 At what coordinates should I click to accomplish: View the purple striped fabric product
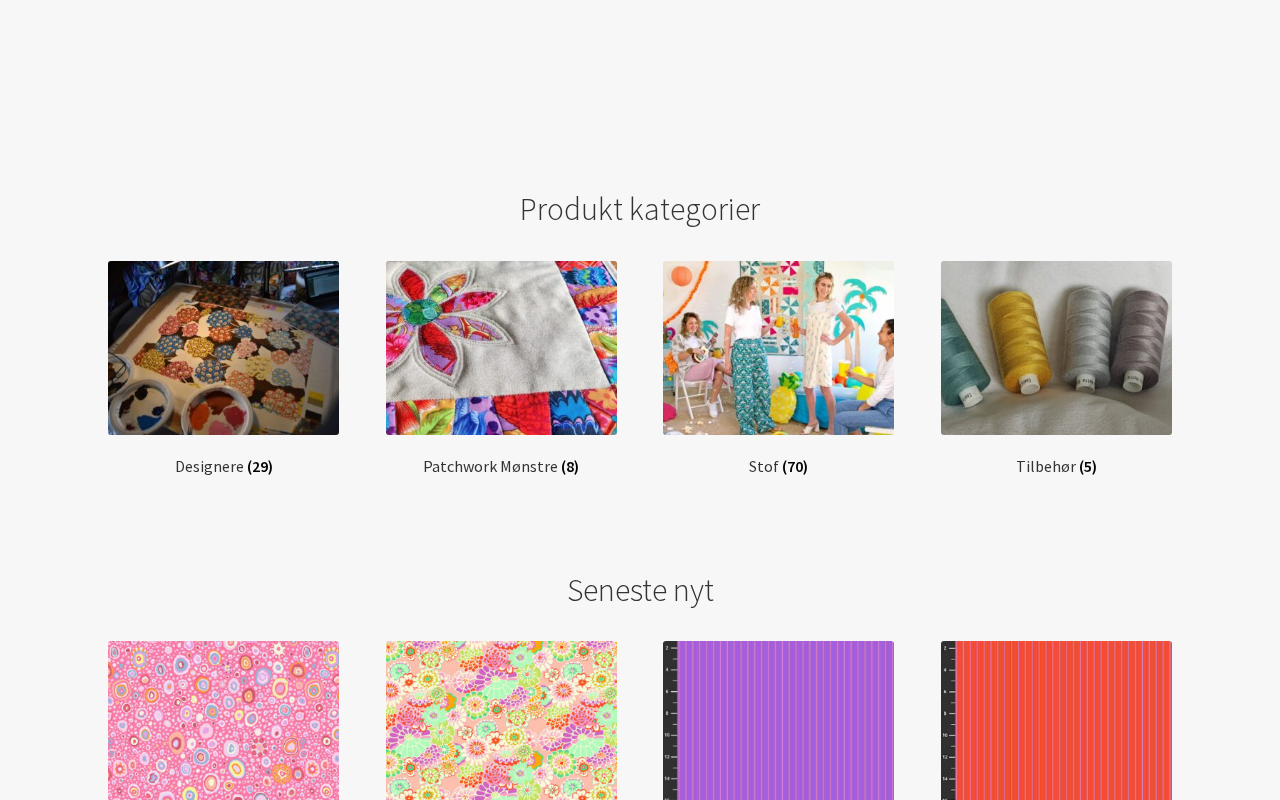coord(778,720)
